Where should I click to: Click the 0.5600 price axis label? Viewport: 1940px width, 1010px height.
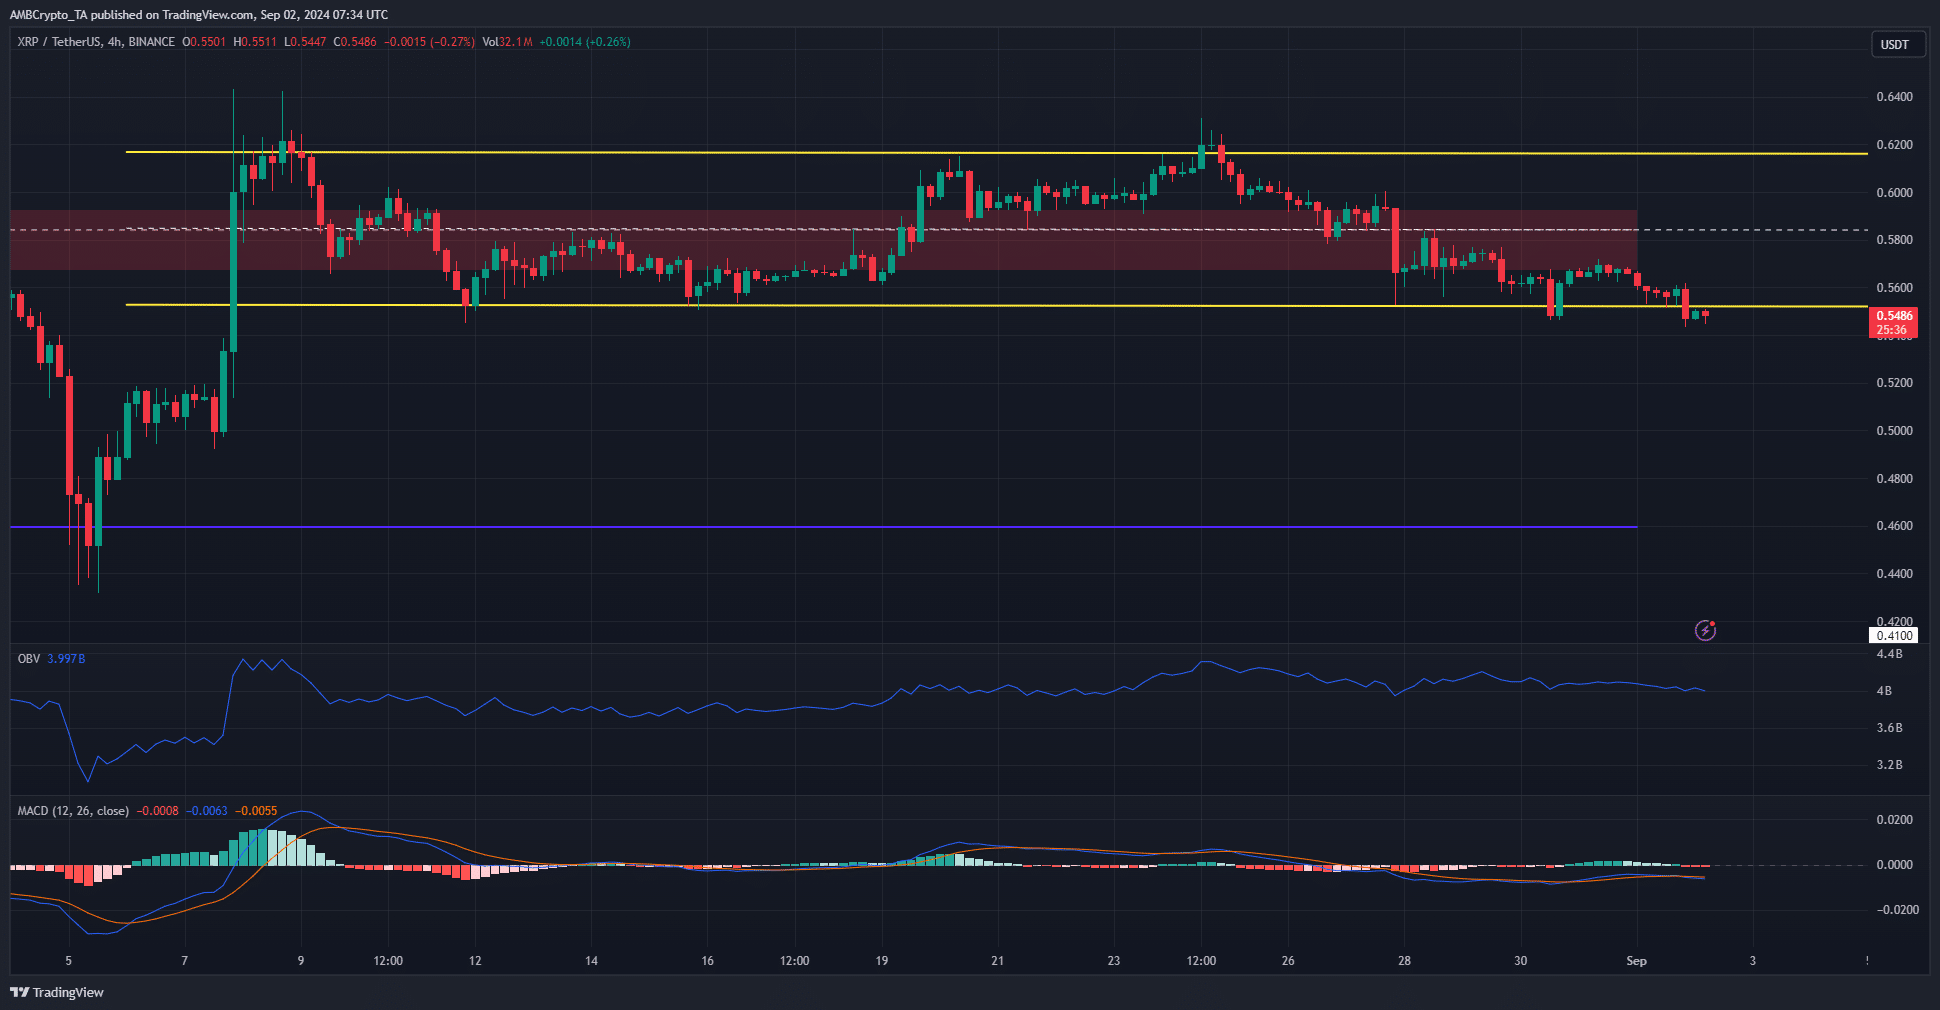coord(1894,288)
